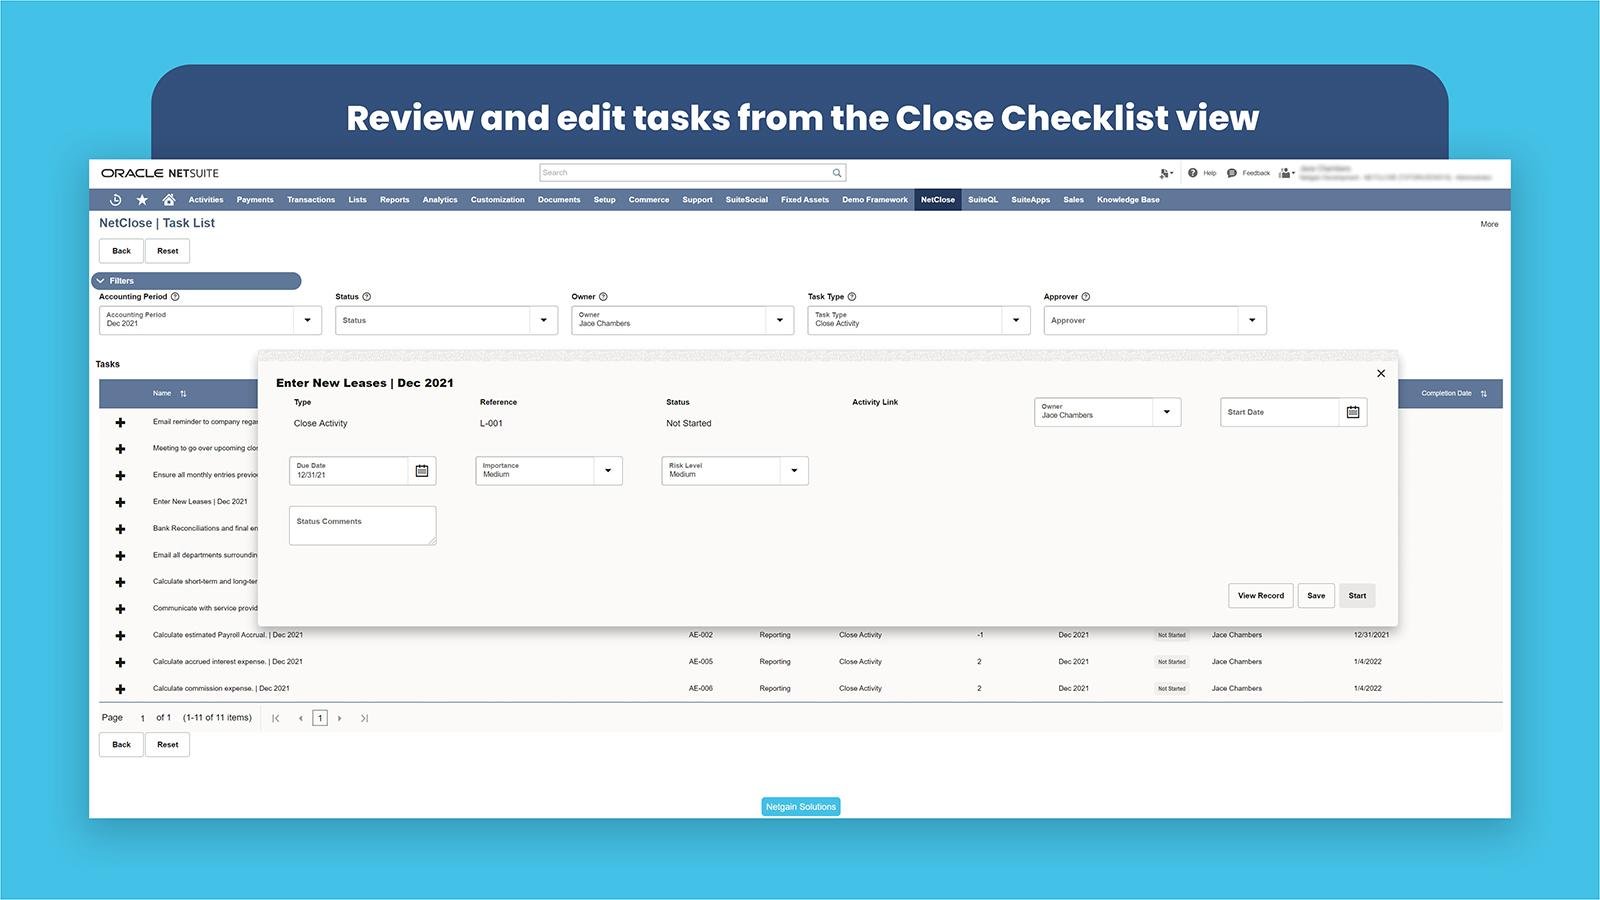1600x900 pixels.
Task: Click the Due Date input field
Action: point(349,471)
